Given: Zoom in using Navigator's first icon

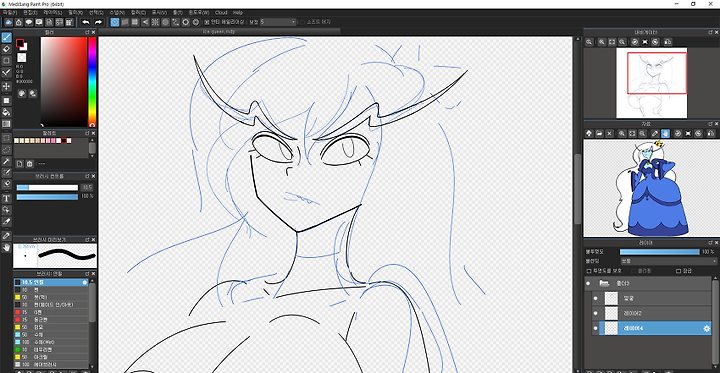Looking at the screenshot, I should pos(589,42).
